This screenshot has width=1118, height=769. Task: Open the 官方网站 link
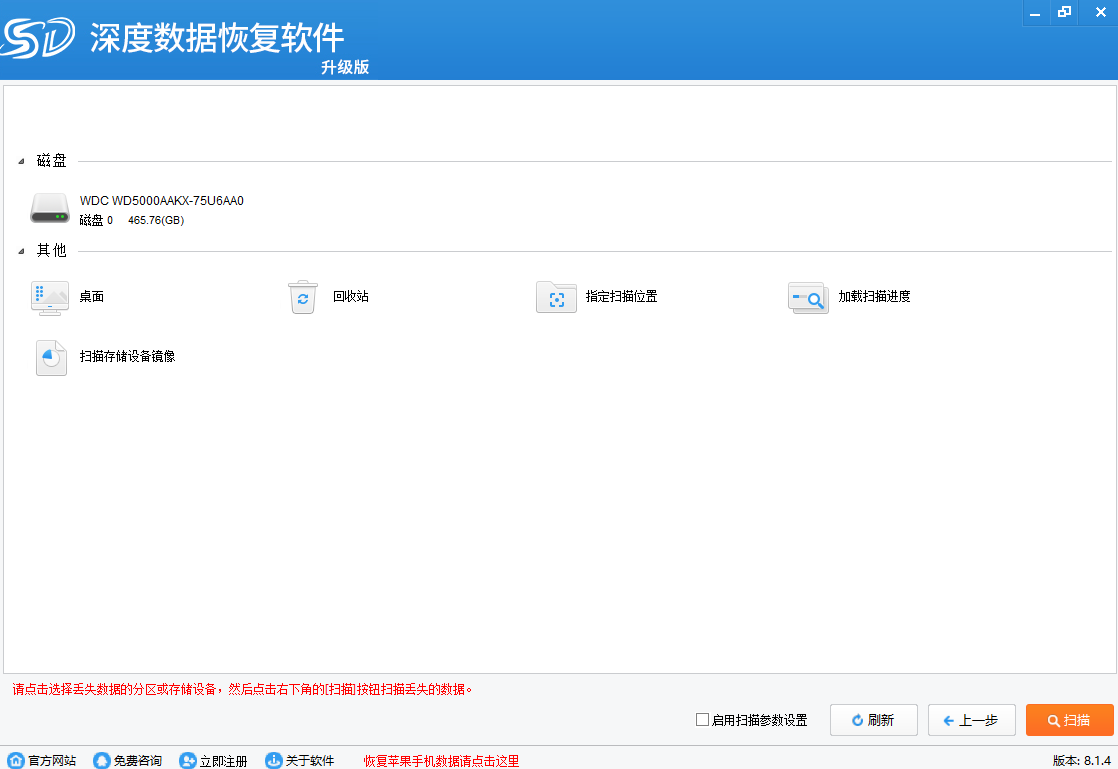(52, 761)
